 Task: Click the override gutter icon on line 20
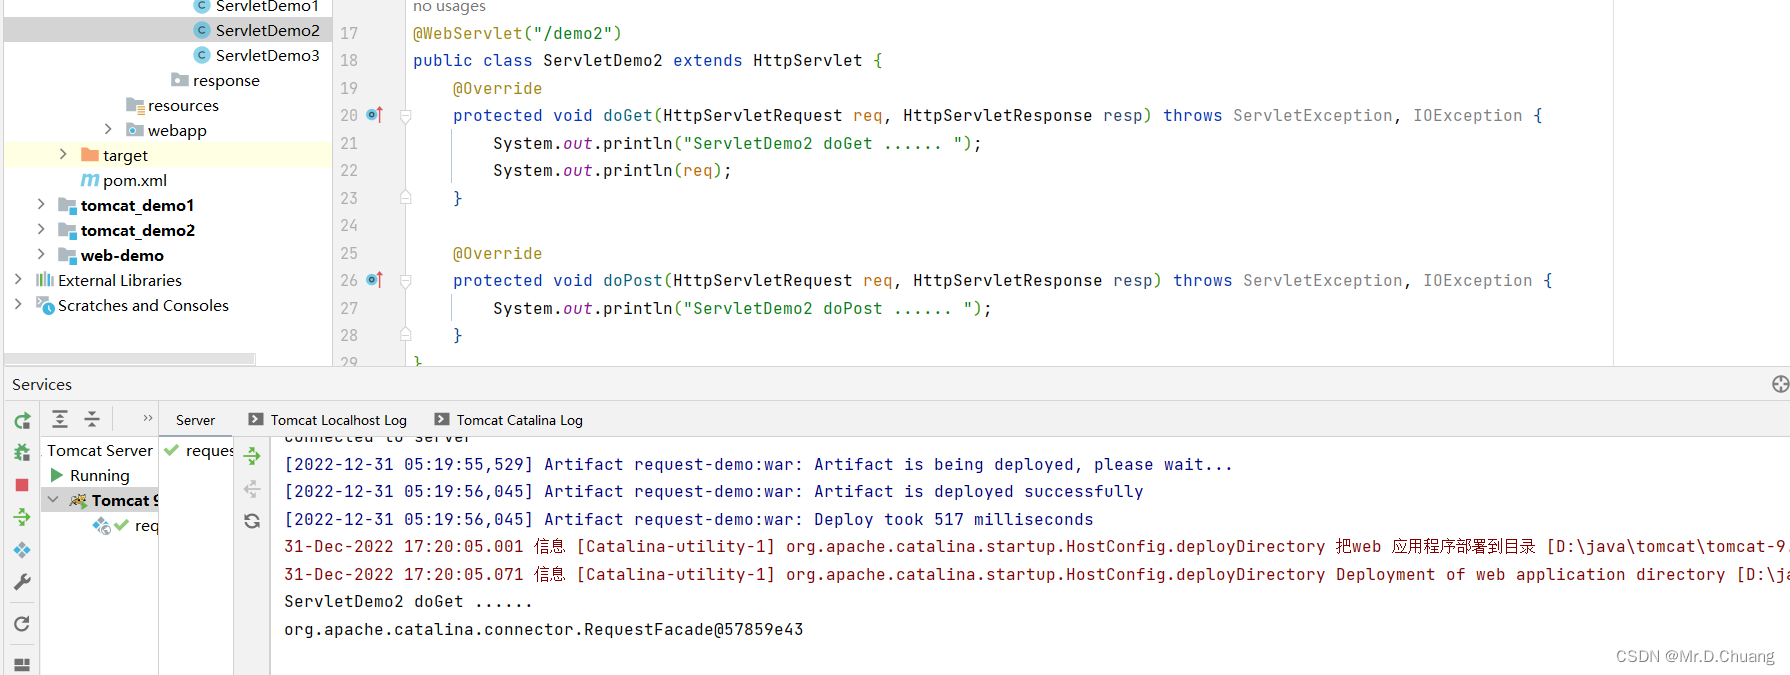pos(375,115)
